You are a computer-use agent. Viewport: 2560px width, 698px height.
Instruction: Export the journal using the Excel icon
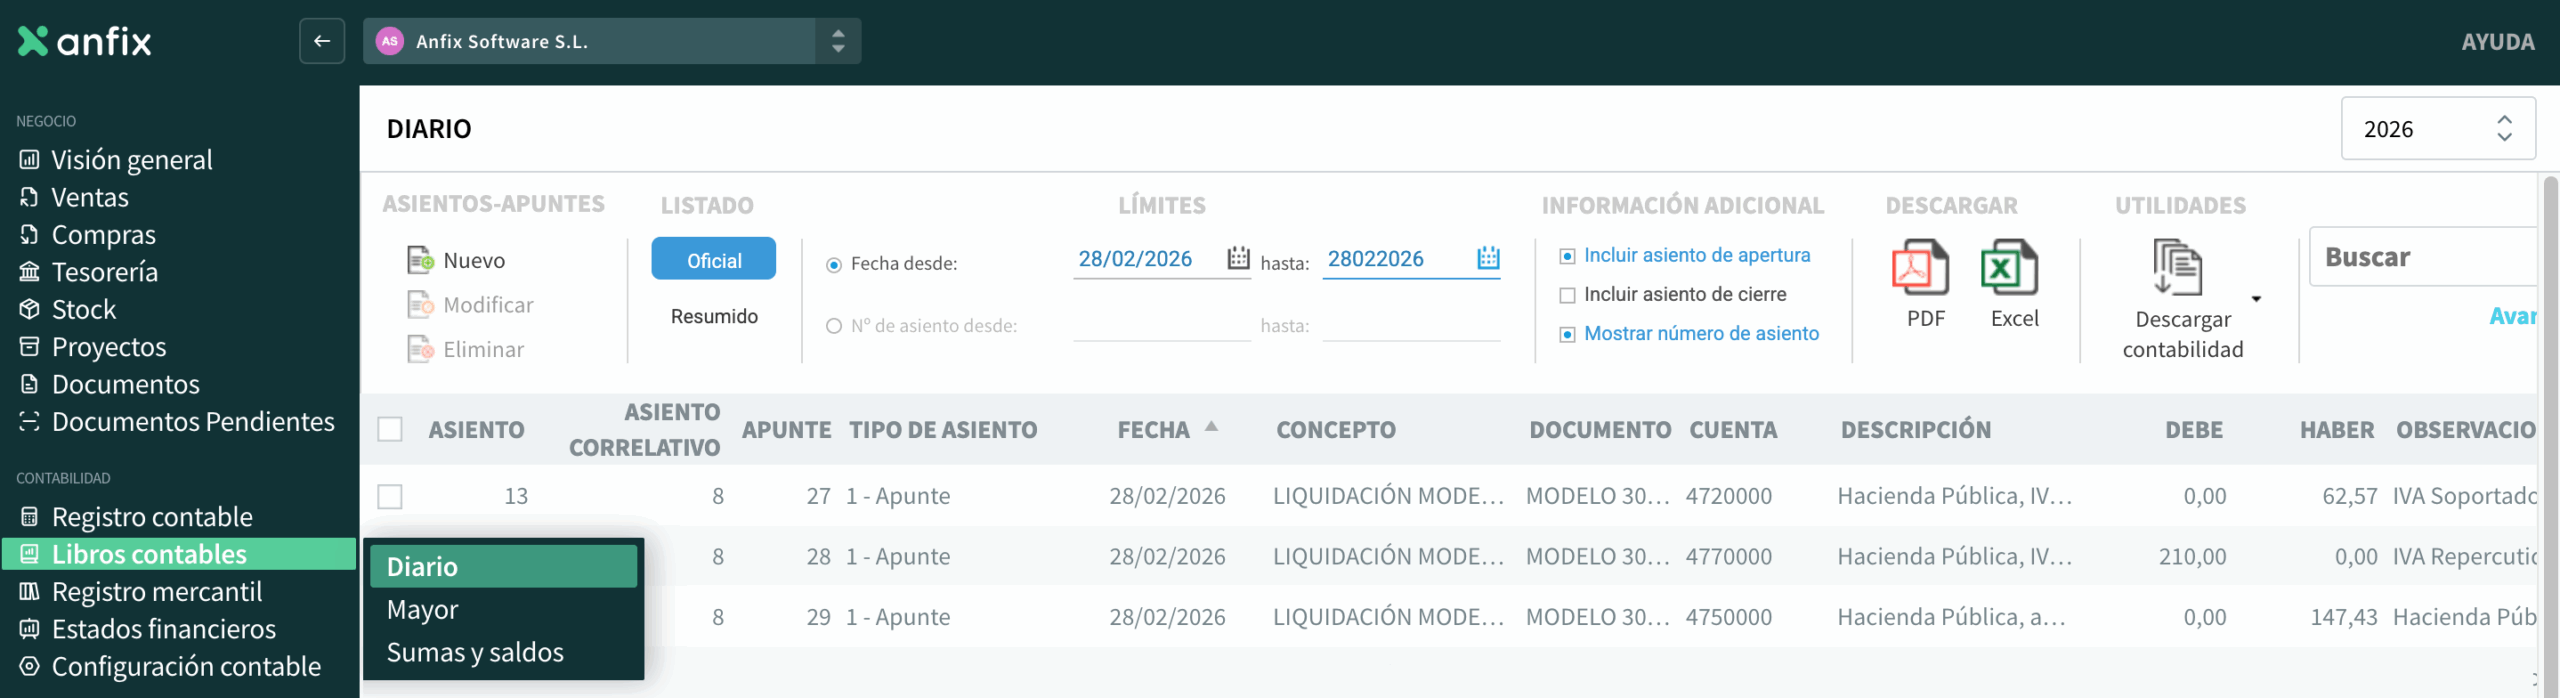2009,268
